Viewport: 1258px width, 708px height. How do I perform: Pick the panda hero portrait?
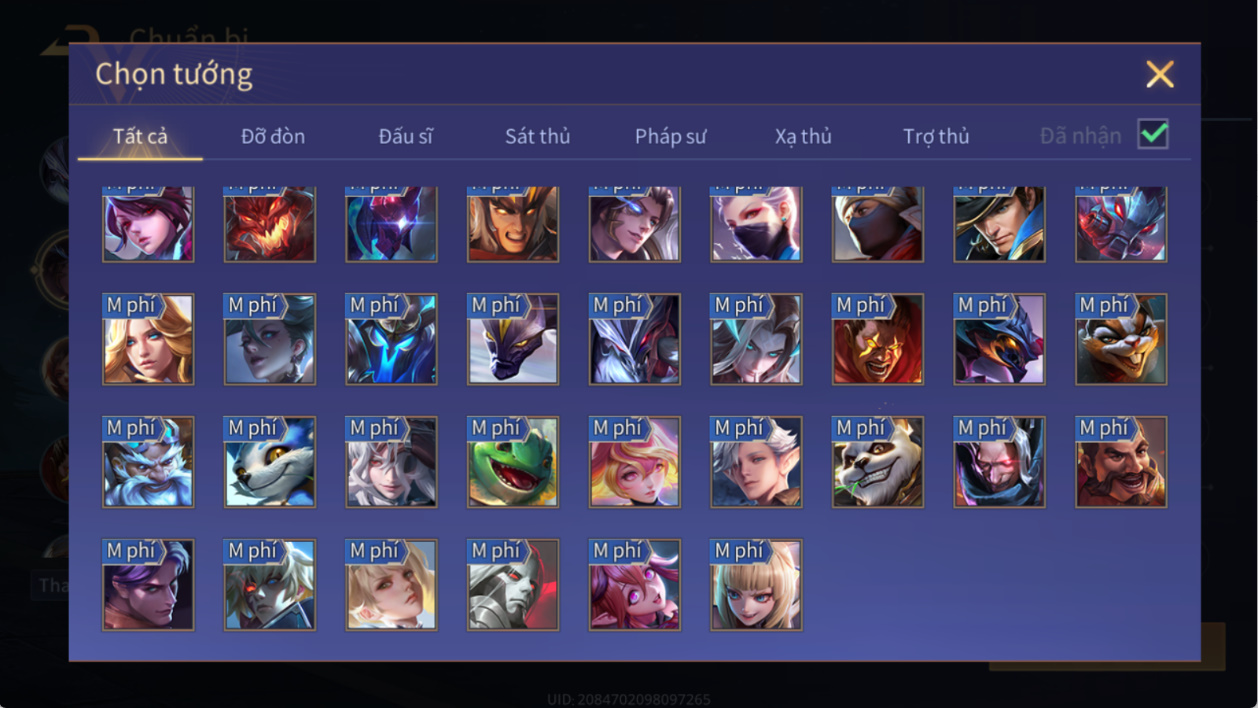tap(878, 462)
